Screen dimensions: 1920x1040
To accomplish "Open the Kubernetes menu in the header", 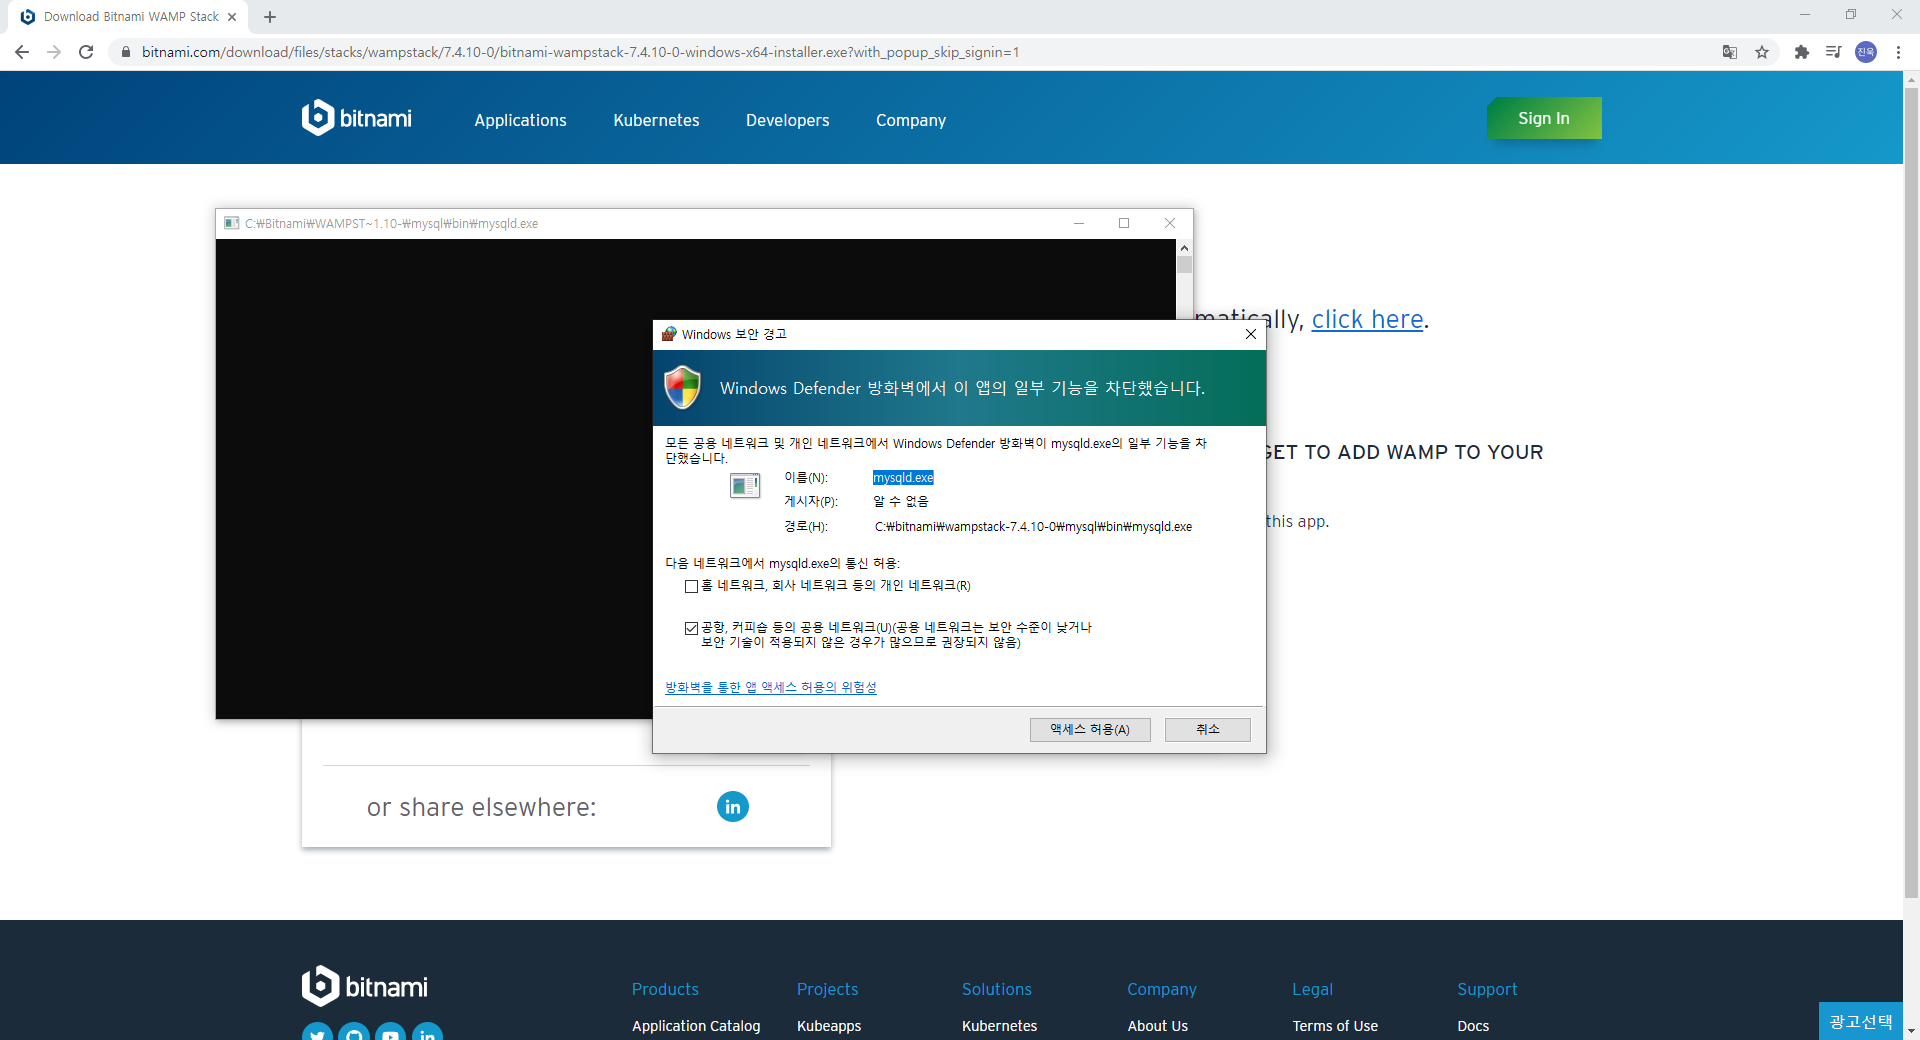I will click(x=656, y=120).
